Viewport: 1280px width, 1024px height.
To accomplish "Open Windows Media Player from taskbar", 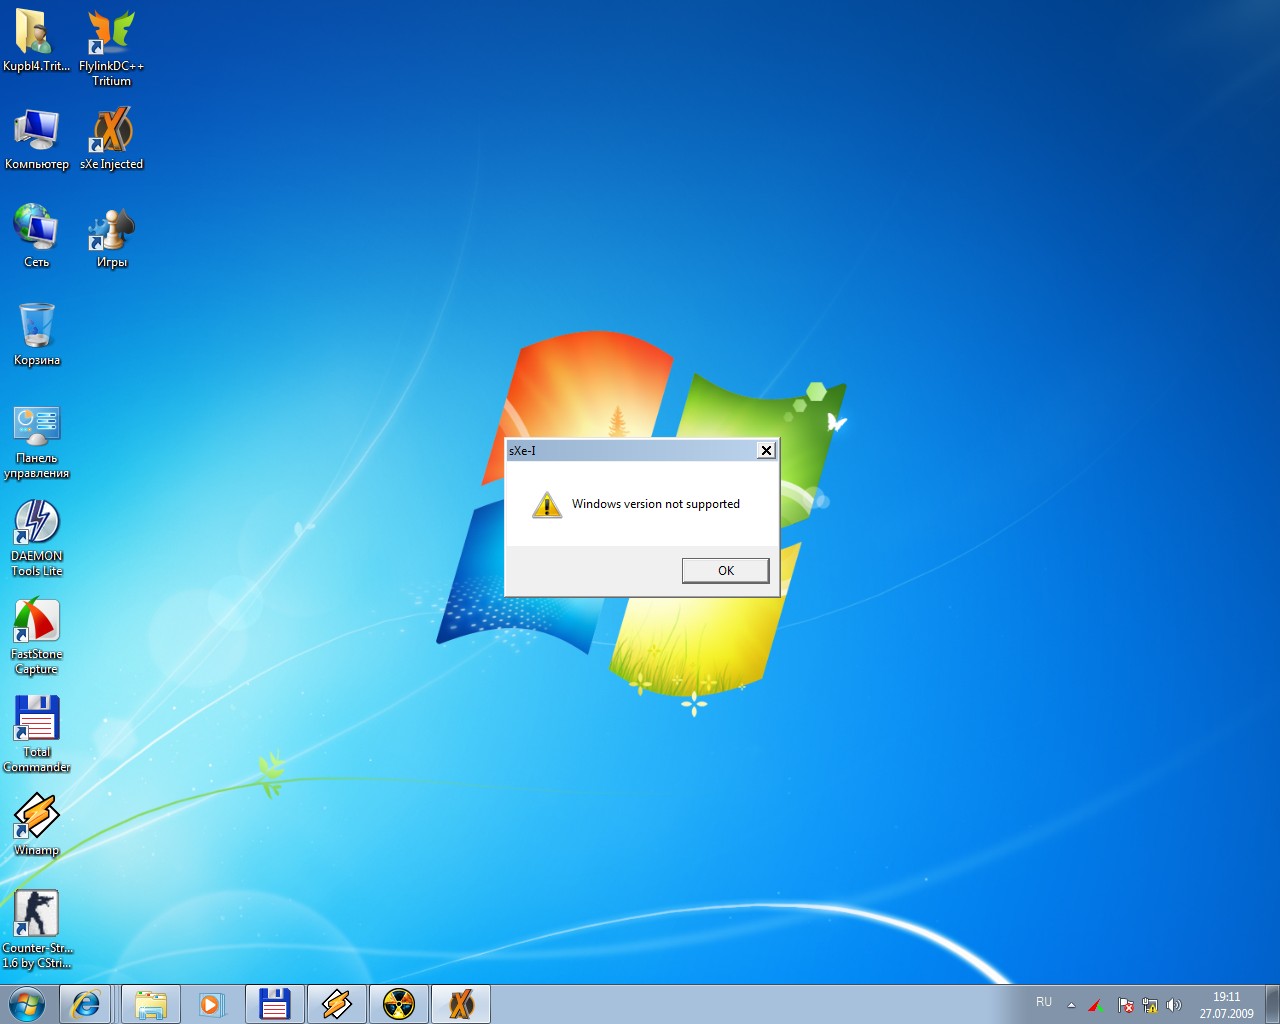I will pos(211,1004).
